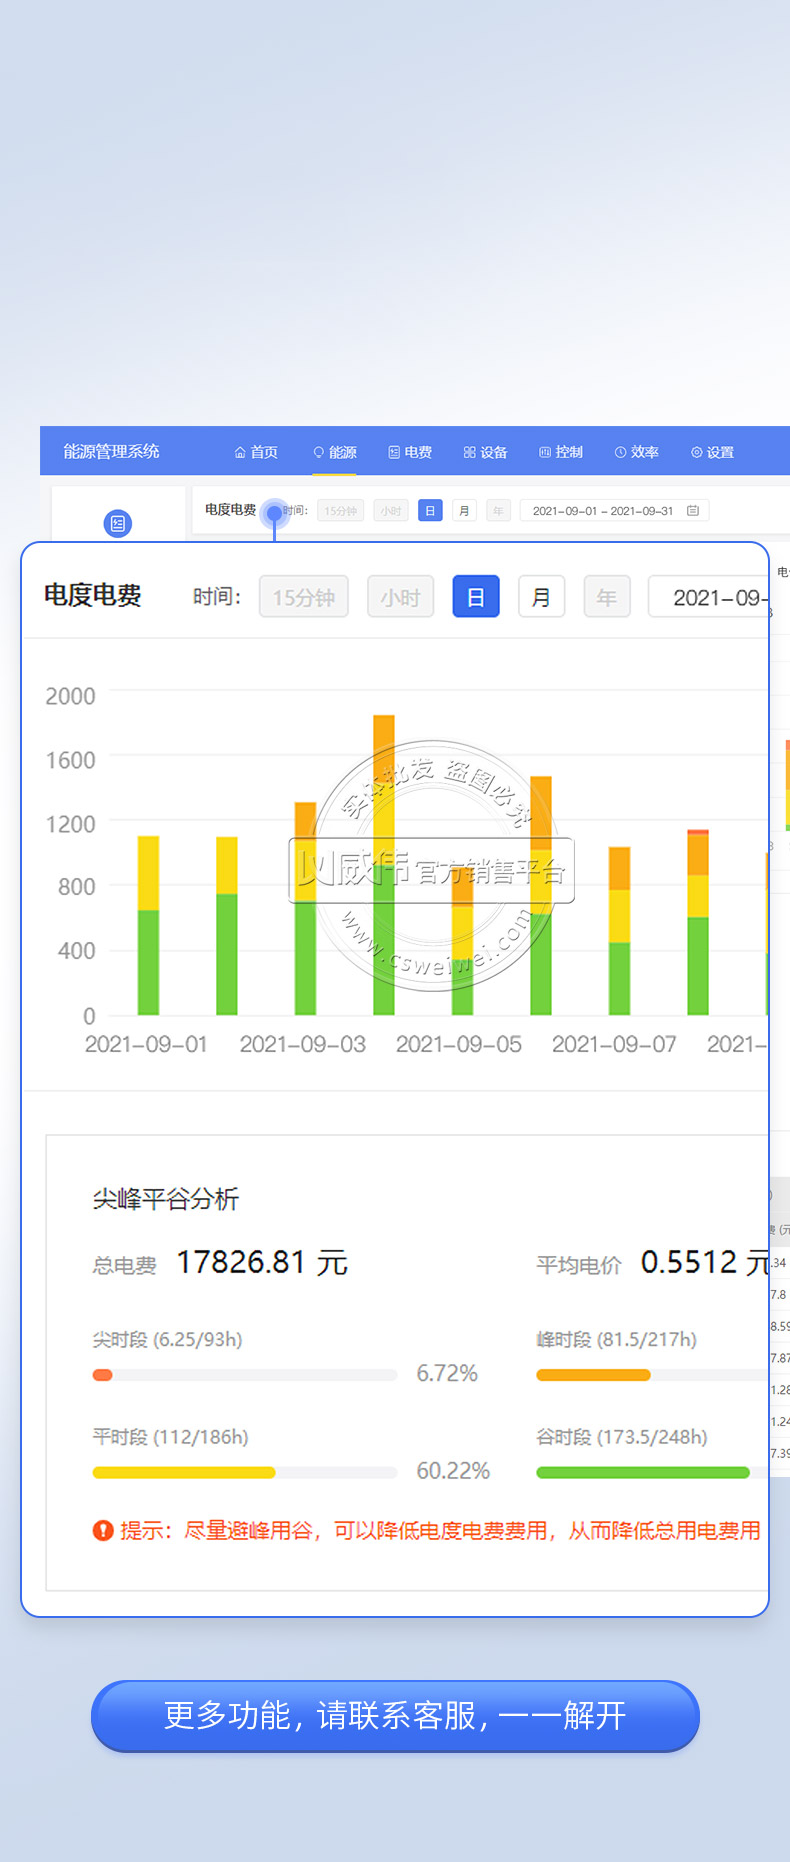This screenshot has width=790, height=1862.
Task: Open the 设备 tab
Action: click(x=486, y=452)
